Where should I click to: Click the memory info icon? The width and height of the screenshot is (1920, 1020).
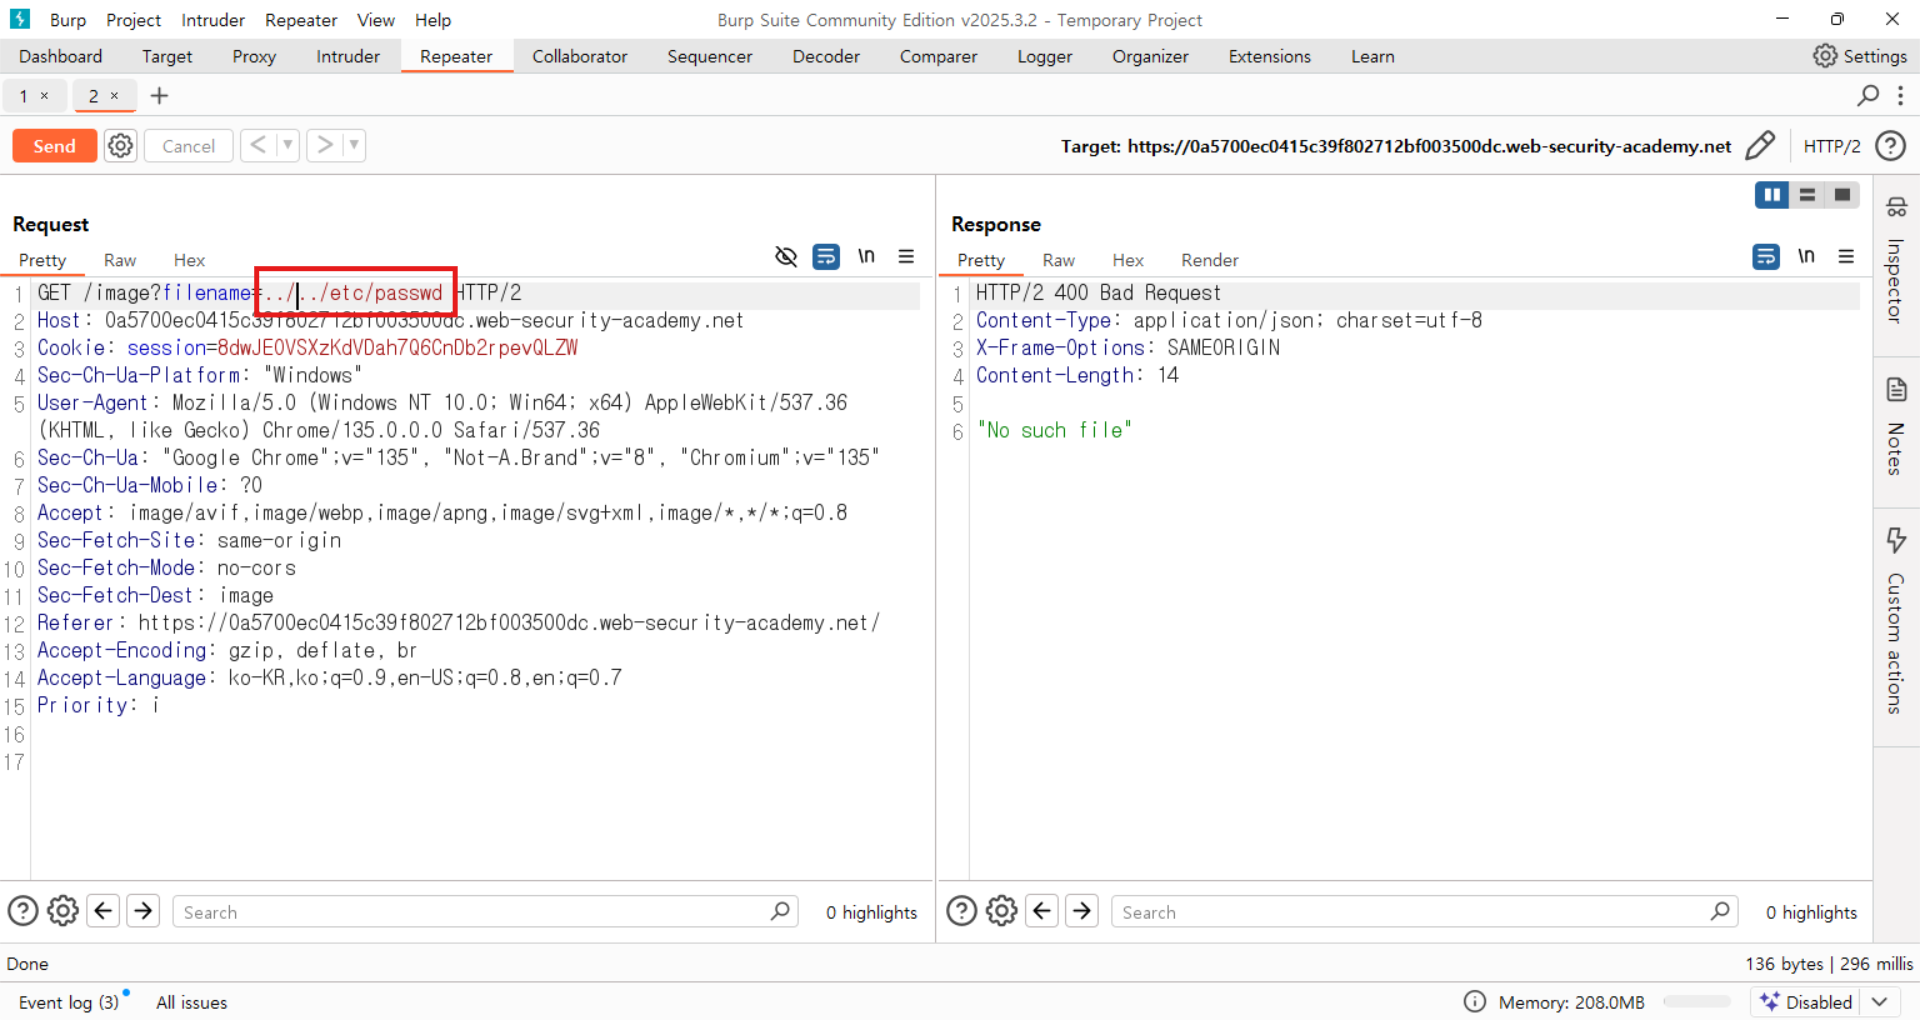(1474, 1002)
